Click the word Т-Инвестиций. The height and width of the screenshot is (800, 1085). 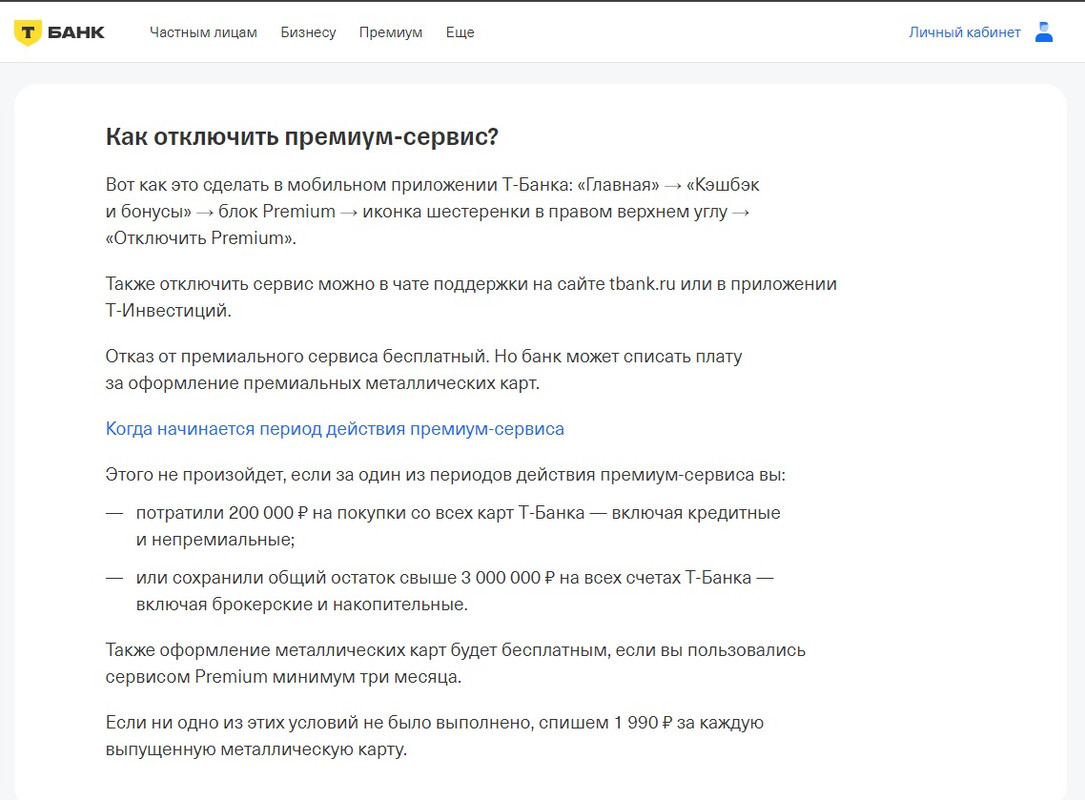coord(168,311)
